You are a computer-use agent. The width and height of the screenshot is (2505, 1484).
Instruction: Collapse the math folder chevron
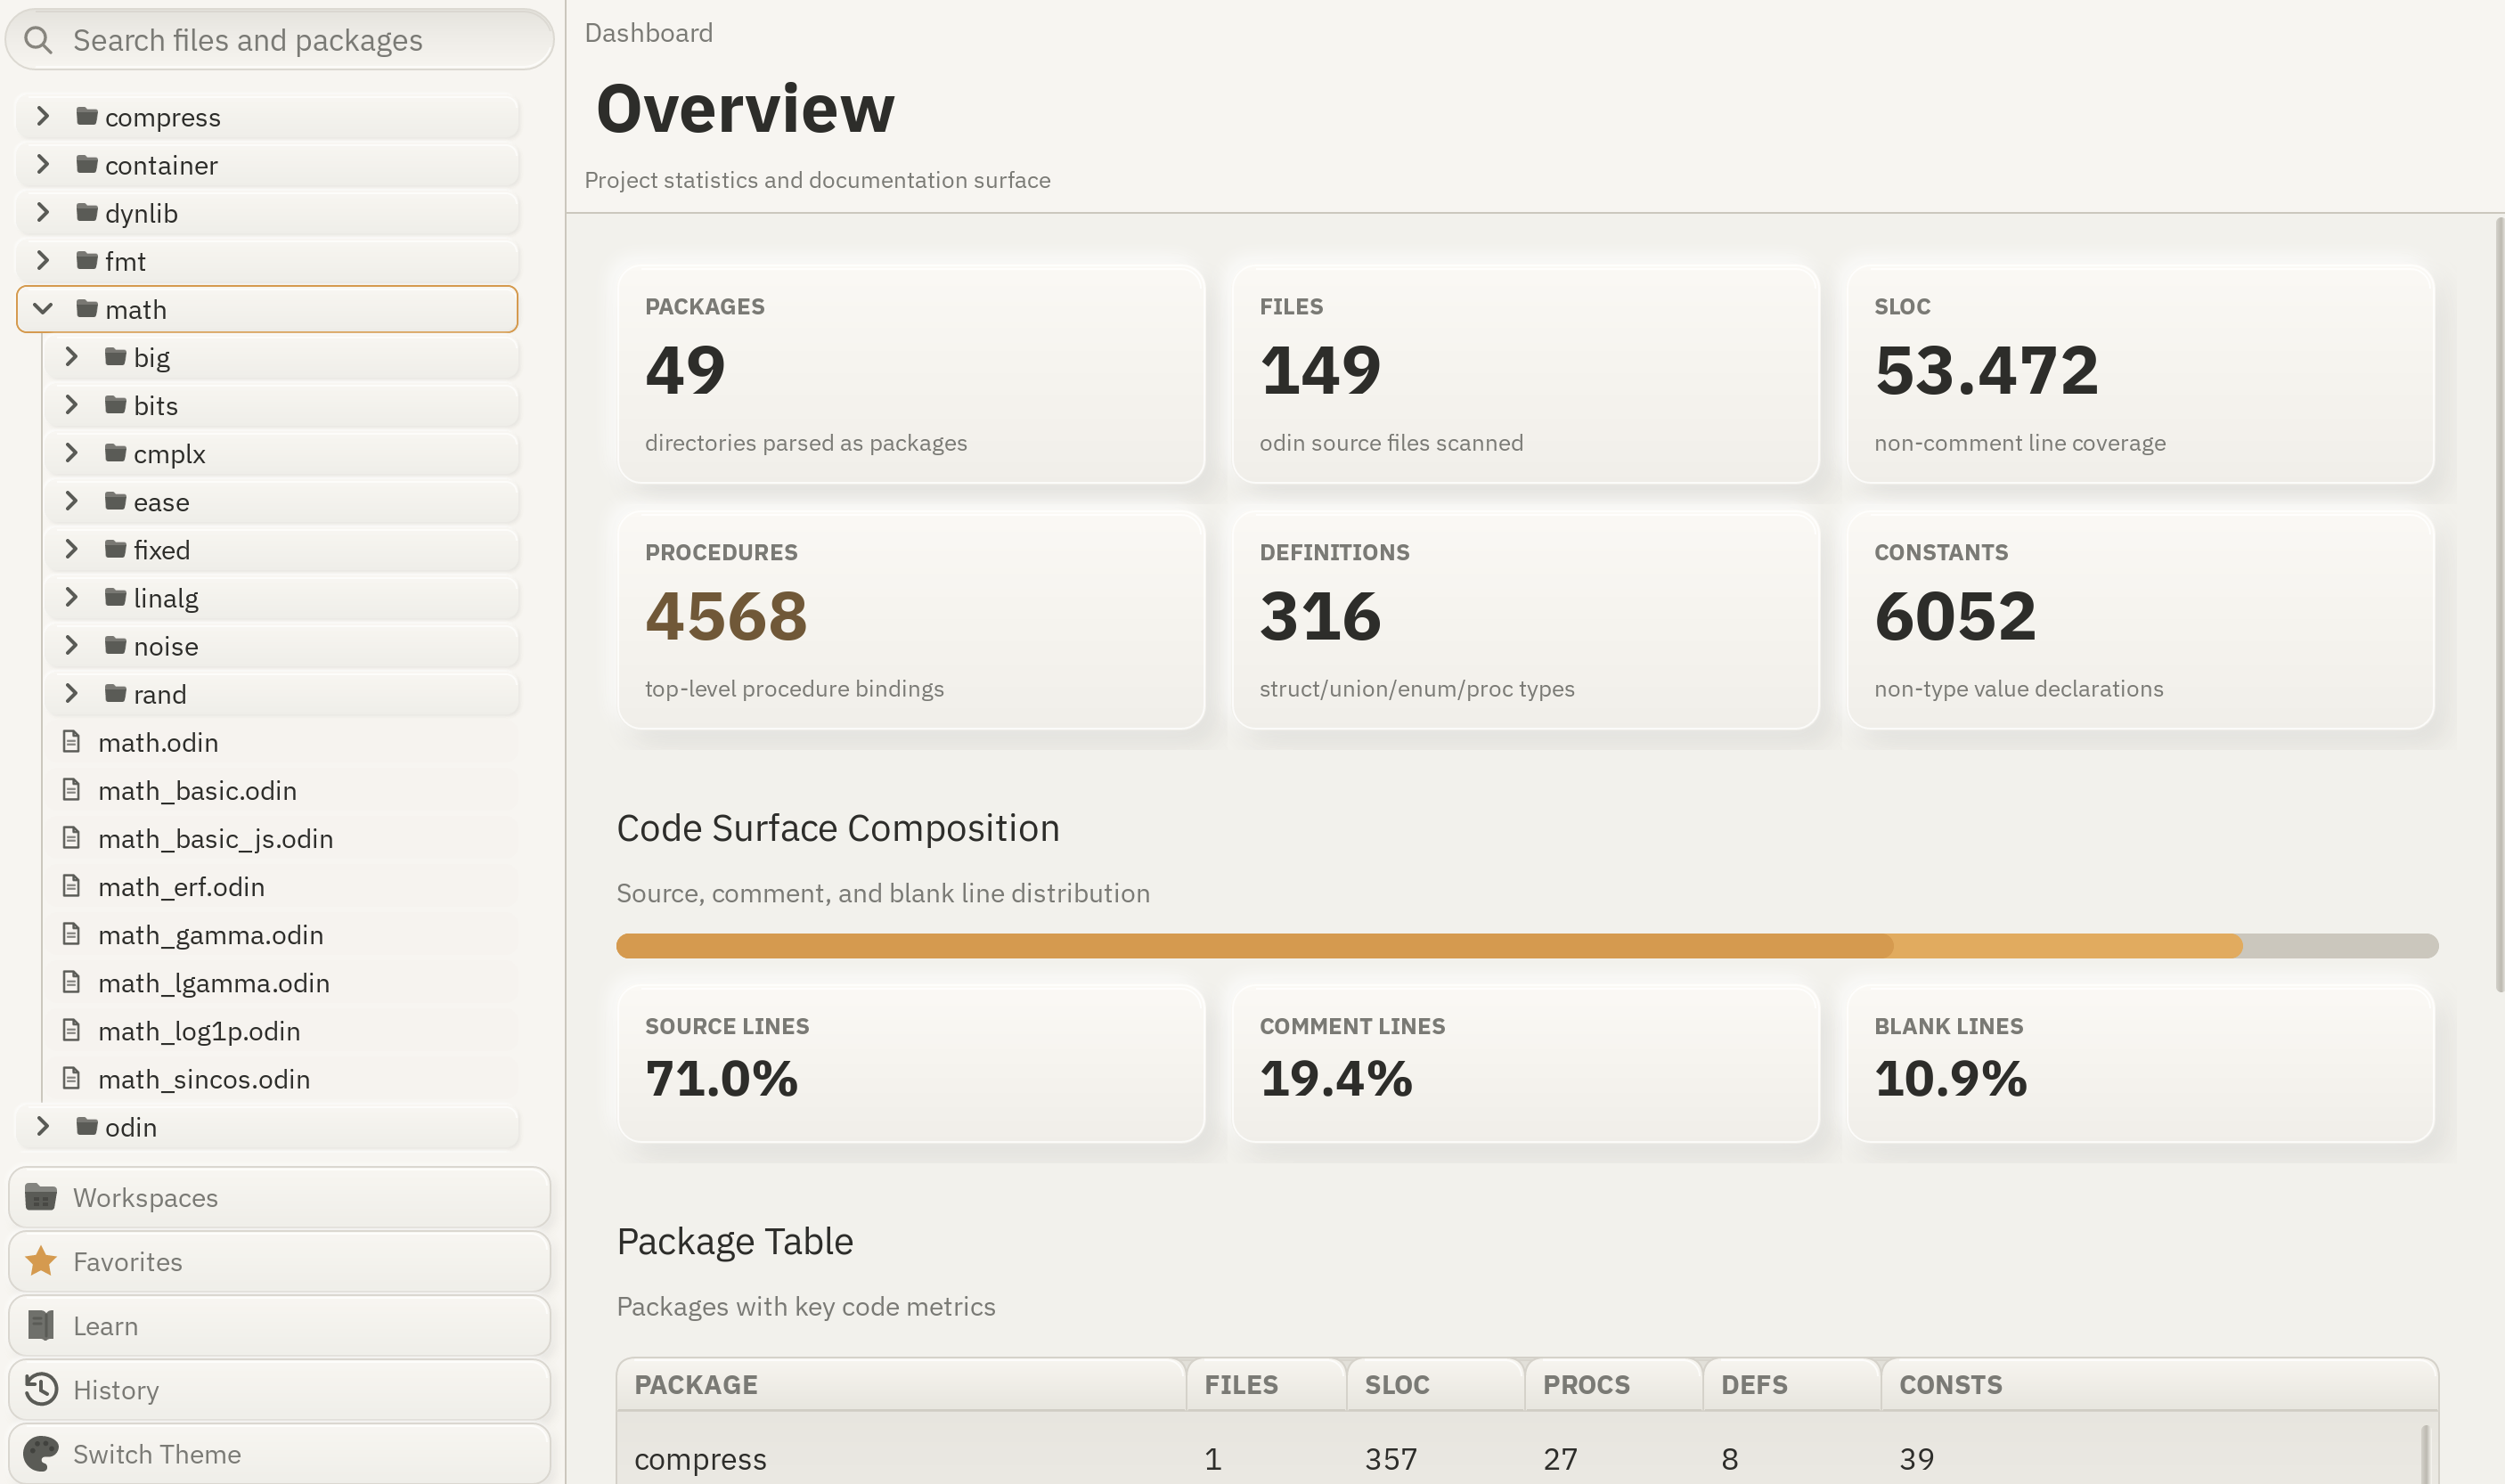pos(43,308)
